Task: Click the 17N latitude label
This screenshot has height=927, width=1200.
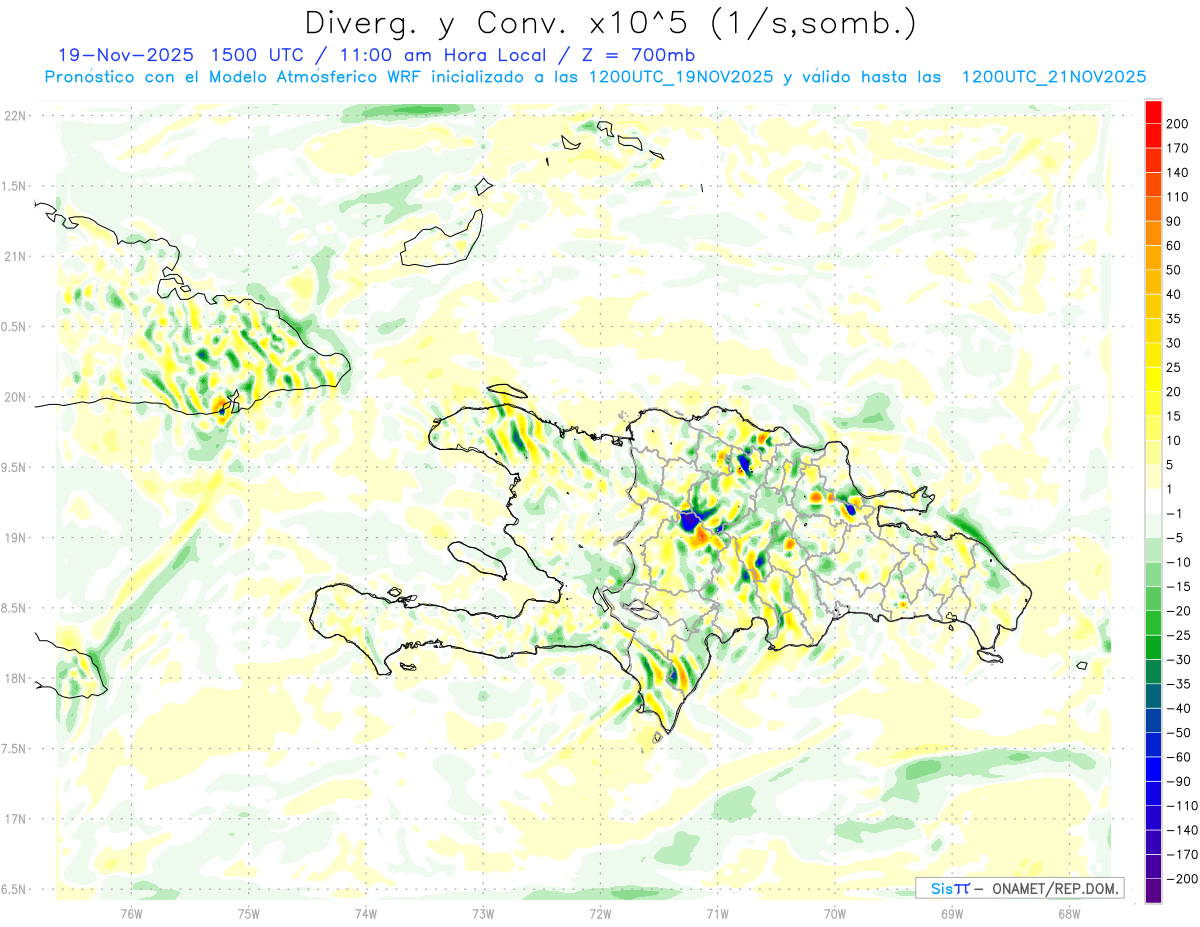Action: [14, 819]
